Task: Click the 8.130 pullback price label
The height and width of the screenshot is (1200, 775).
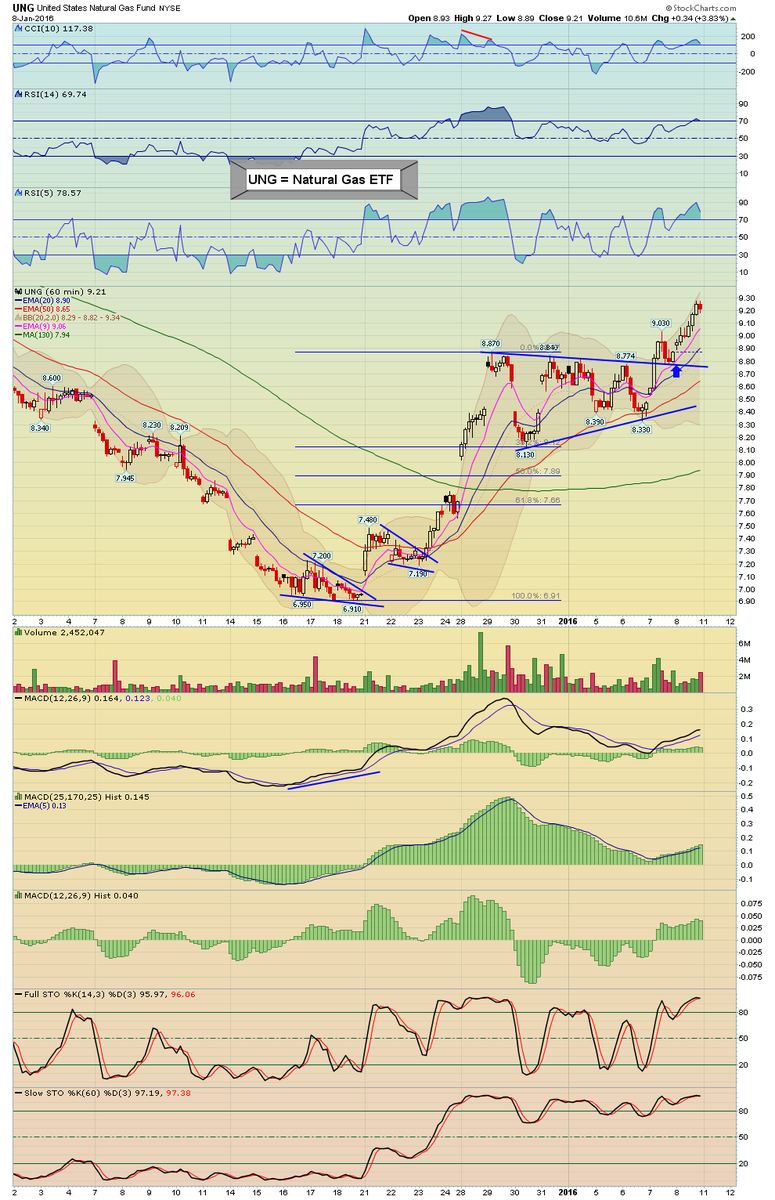Action: [525, 454]
